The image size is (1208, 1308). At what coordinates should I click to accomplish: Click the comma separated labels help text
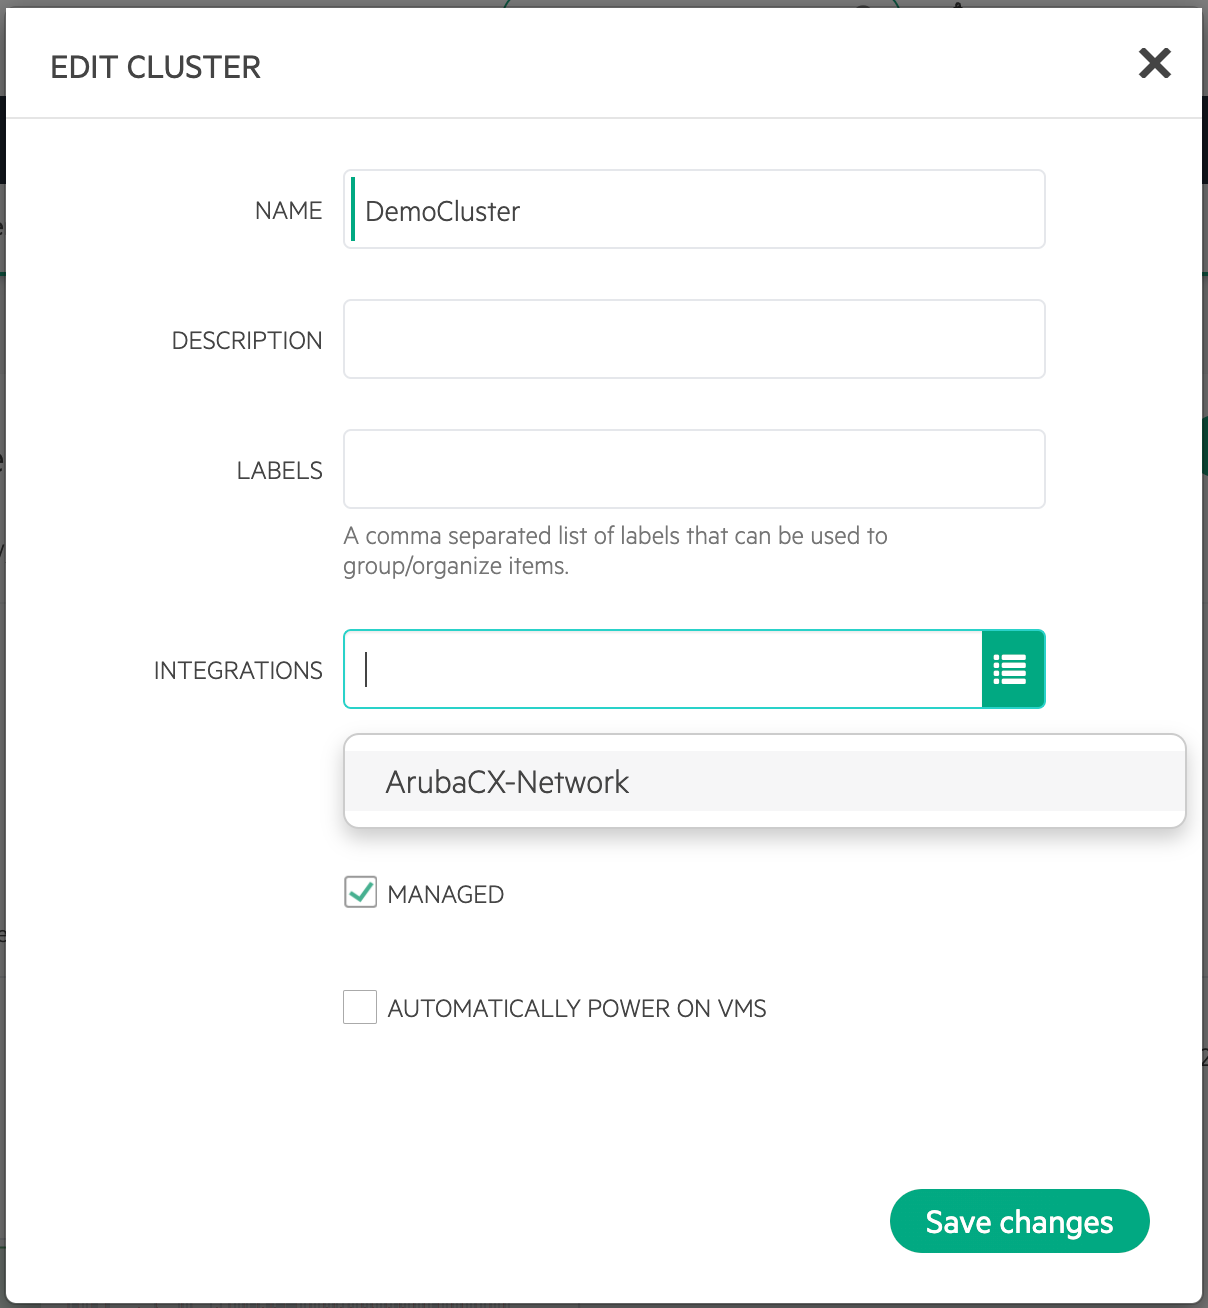[x=615, y=551]
